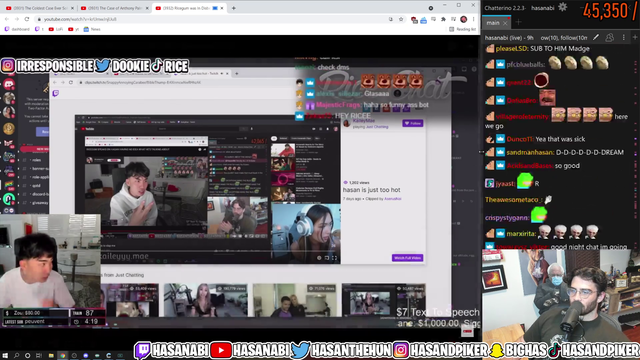Screen dimensions: 640x360
Task: Open Task View on taskbar
Action: point(39,356)
